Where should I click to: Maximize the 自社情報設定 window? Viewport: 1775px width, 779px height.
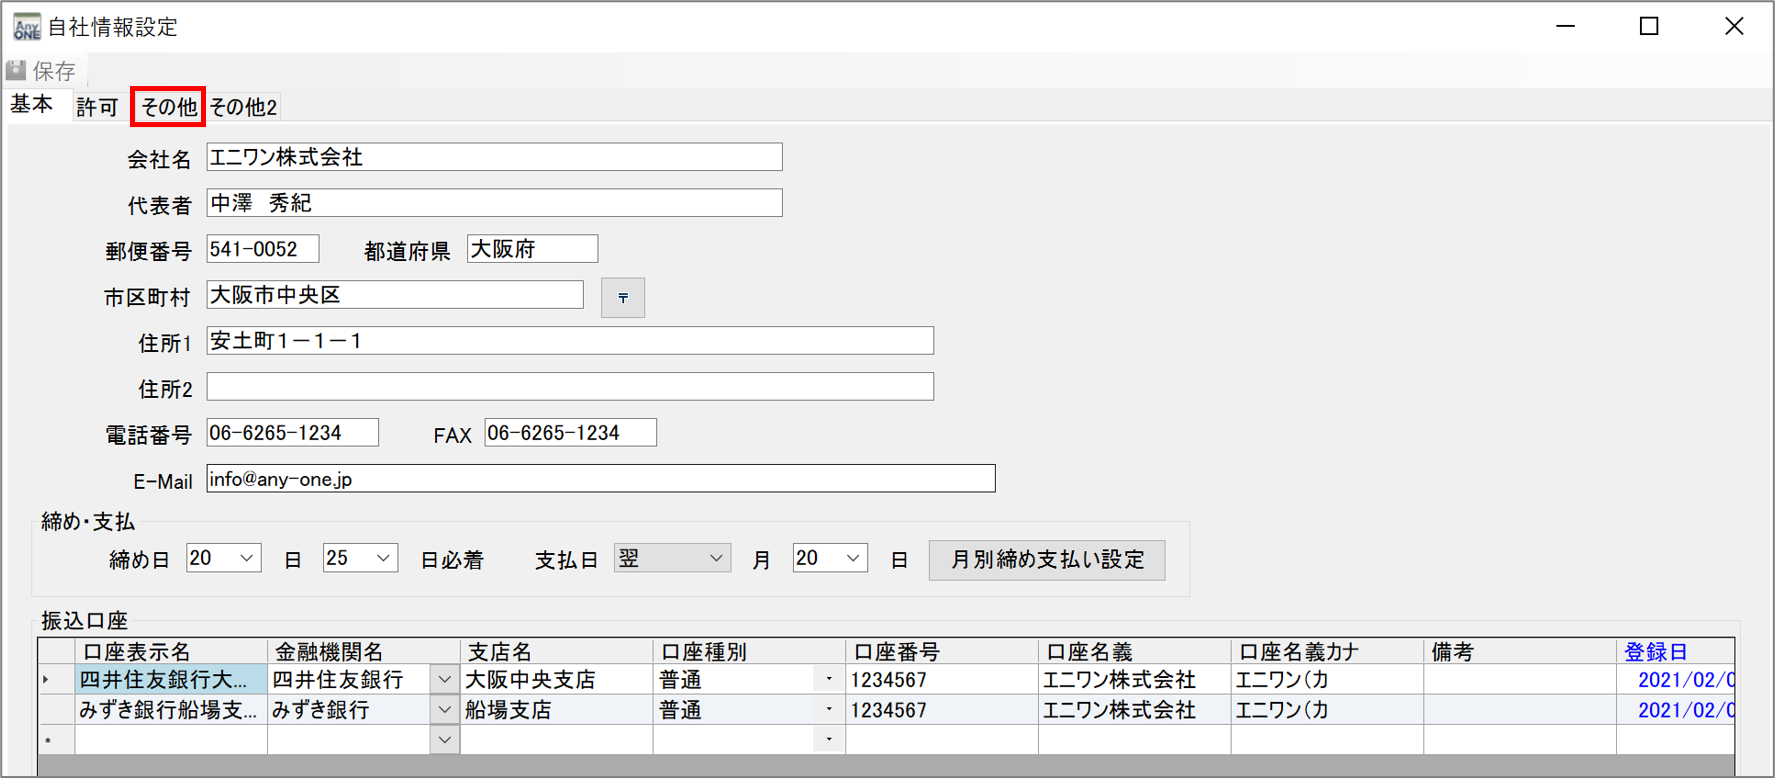pos(1649,27)
